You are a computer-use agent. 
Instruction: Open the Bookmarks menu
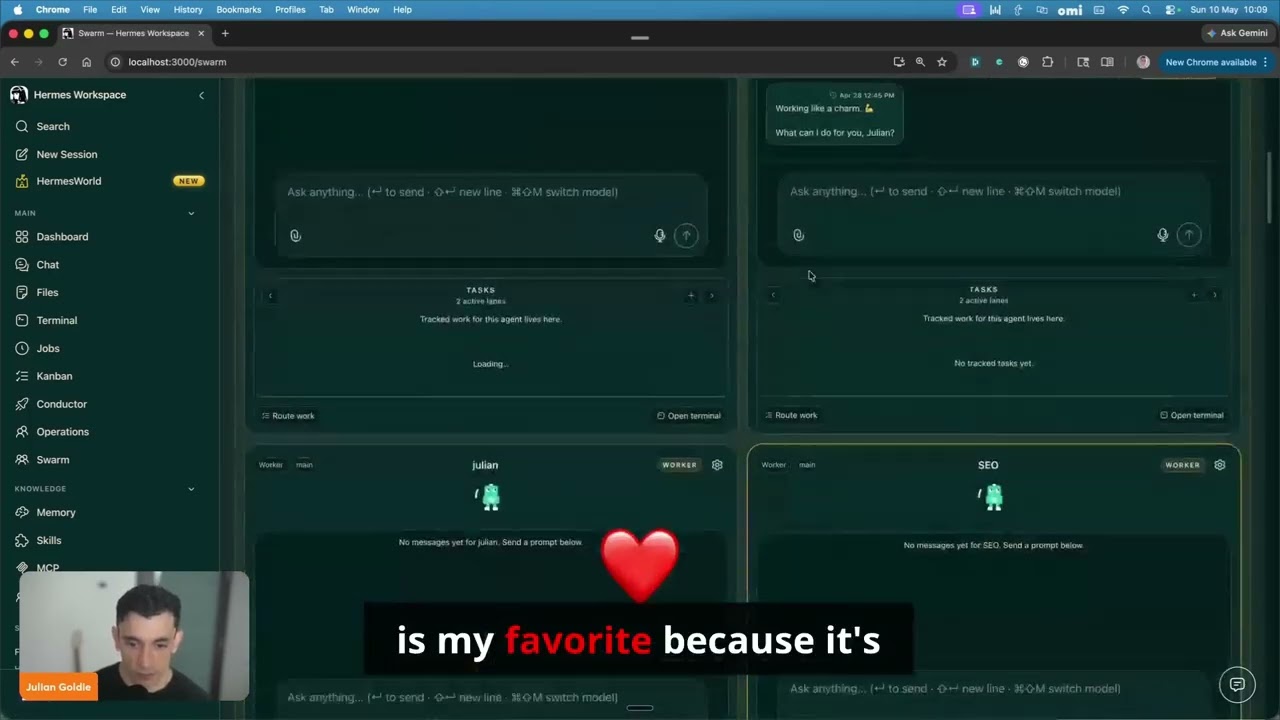(x=239, y=9)
